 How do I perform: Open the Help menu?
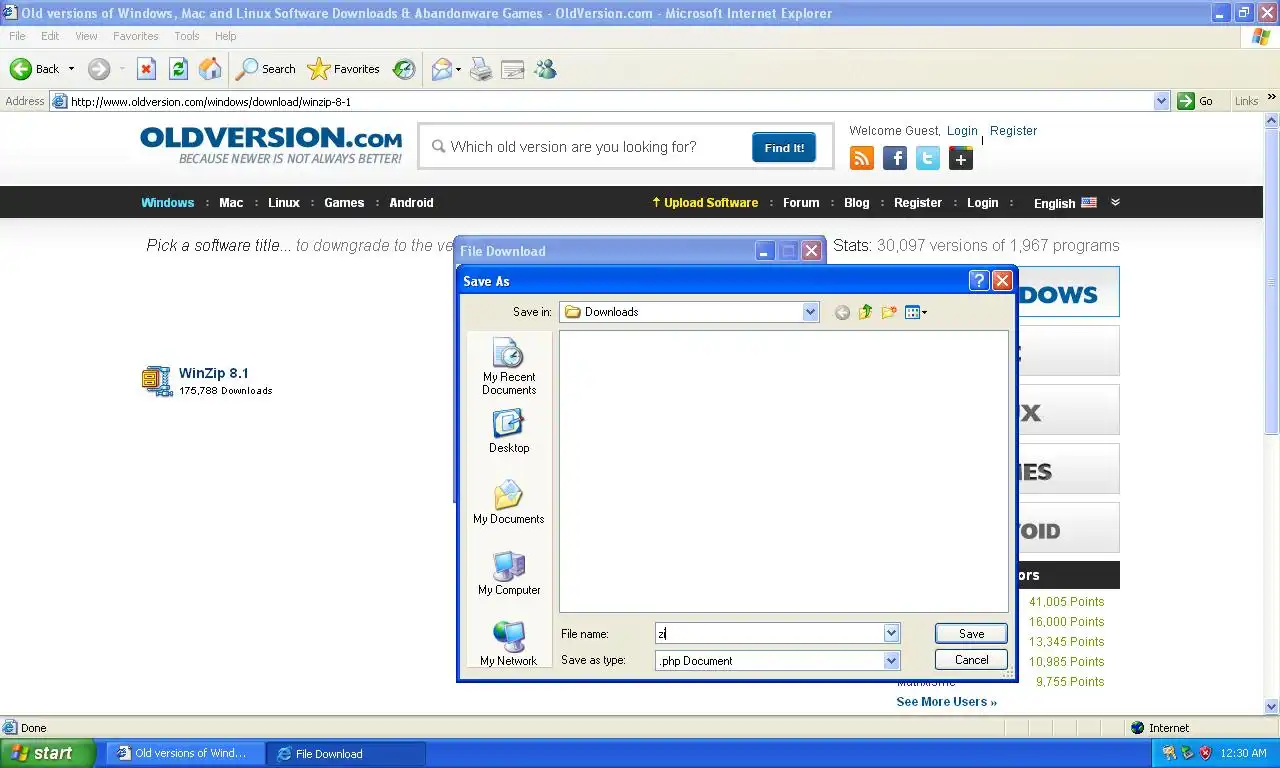[226, 36]
